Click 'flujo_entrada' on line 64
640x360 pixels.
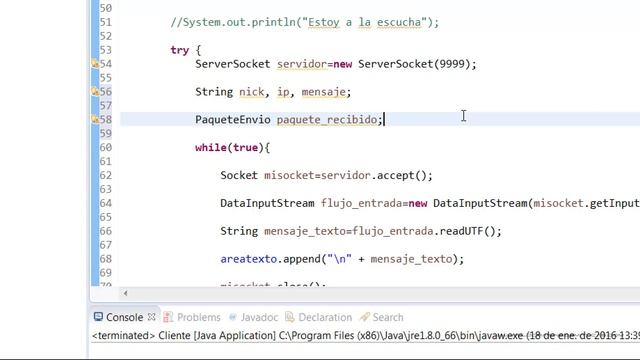(x=362, y=203)
